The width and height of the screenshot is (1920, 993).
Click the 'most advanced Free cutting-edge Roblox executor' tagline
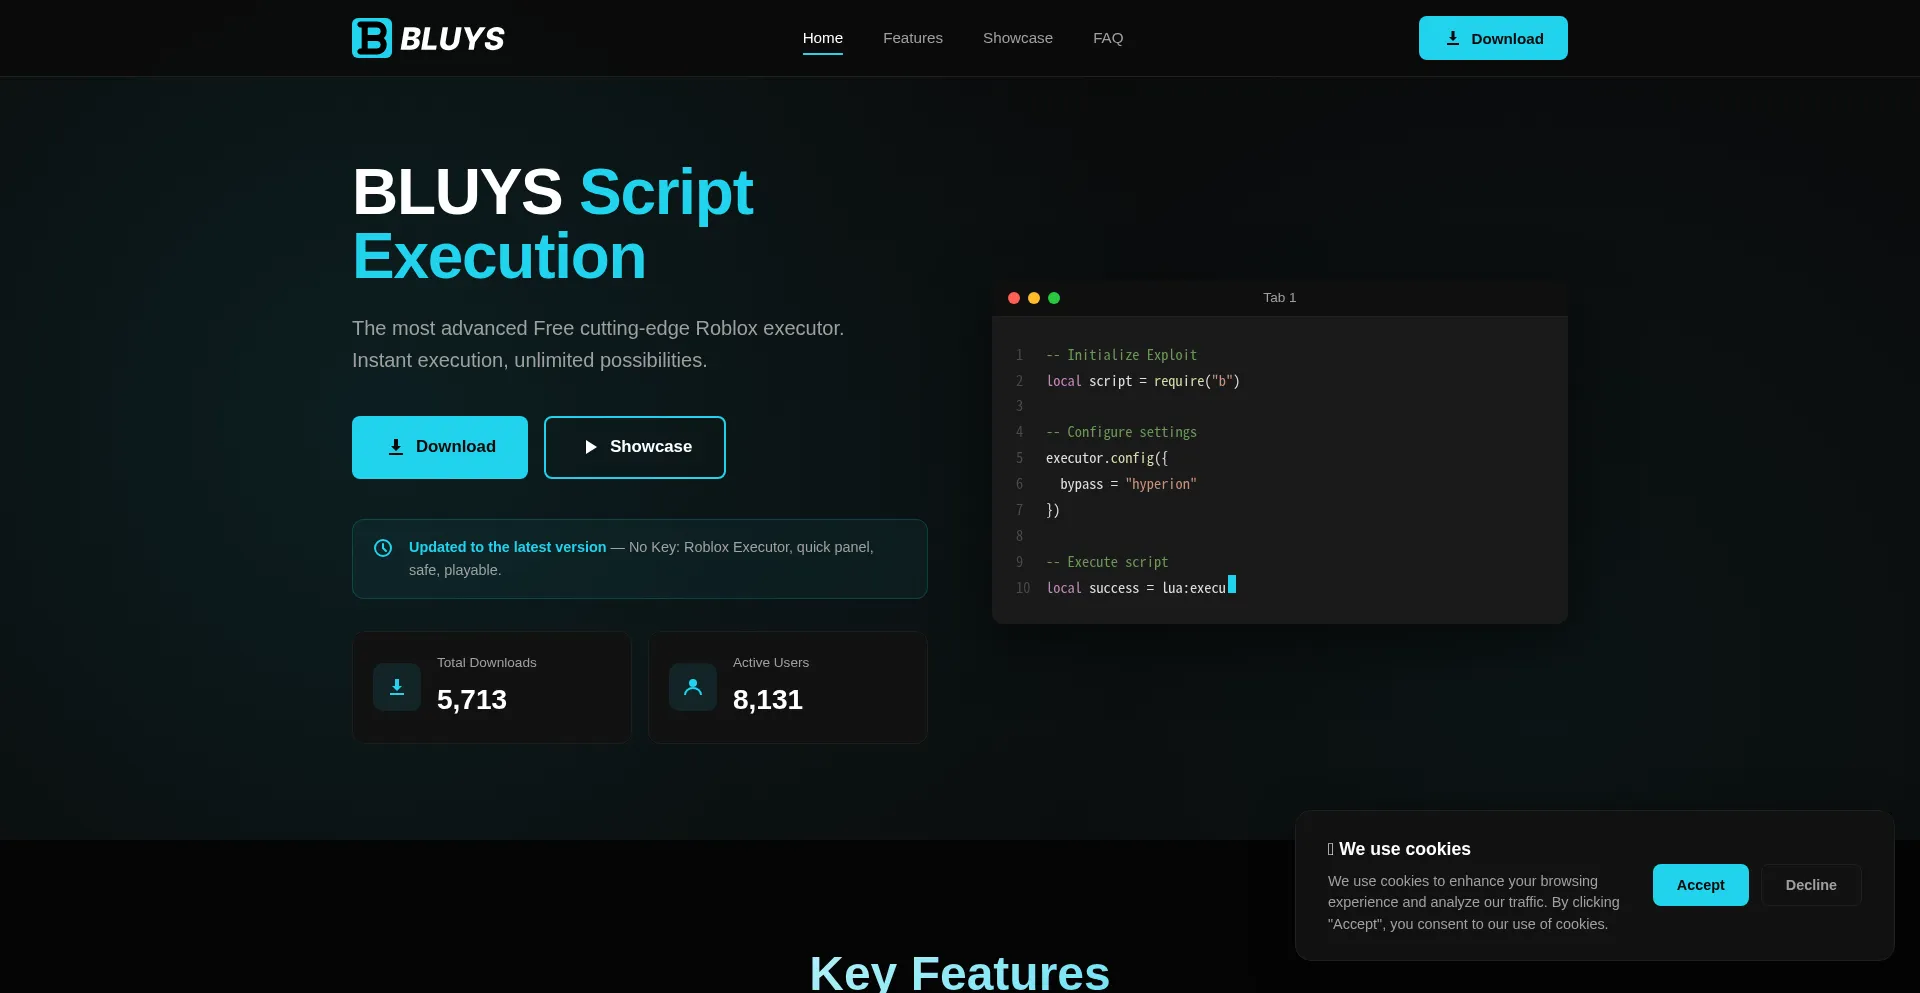pos(598,344)
